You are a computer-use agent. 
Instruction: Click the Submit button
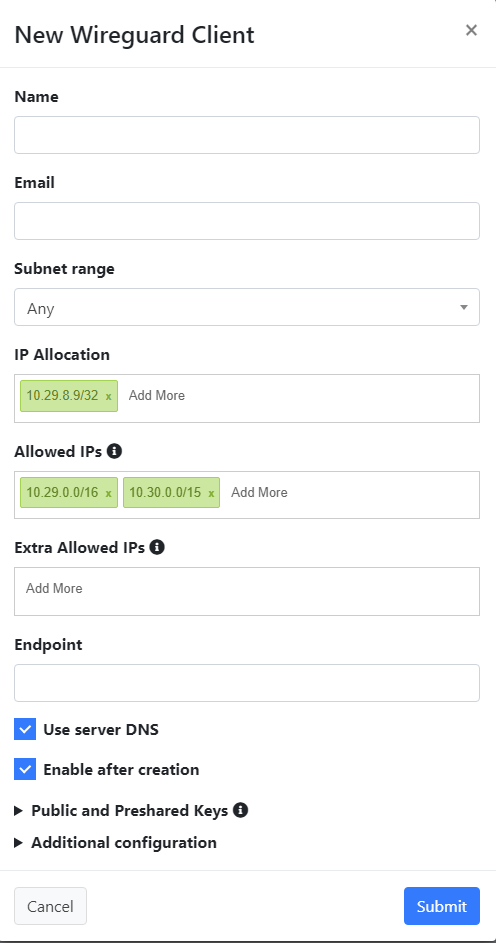coord(442,906)
